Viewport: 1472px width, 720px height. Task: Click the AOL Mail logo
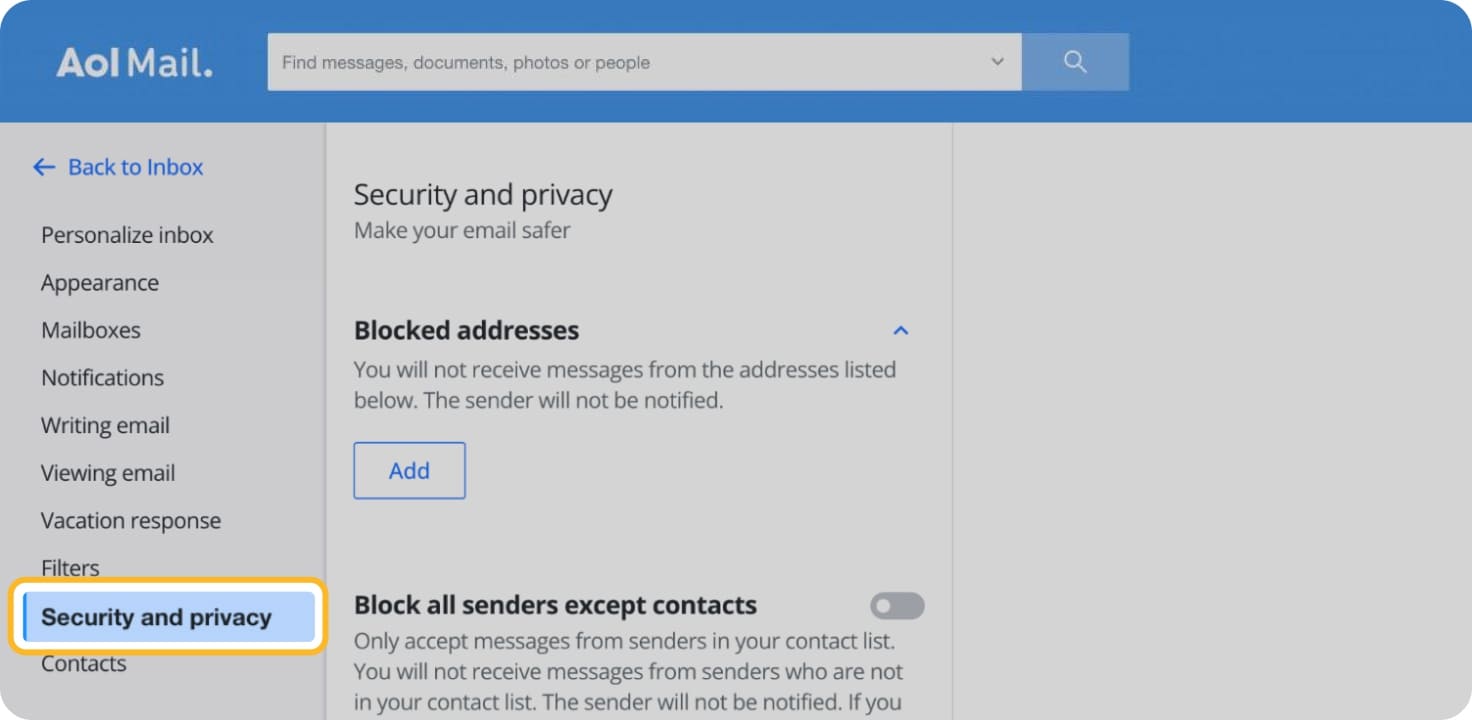[x=134, y=62]
